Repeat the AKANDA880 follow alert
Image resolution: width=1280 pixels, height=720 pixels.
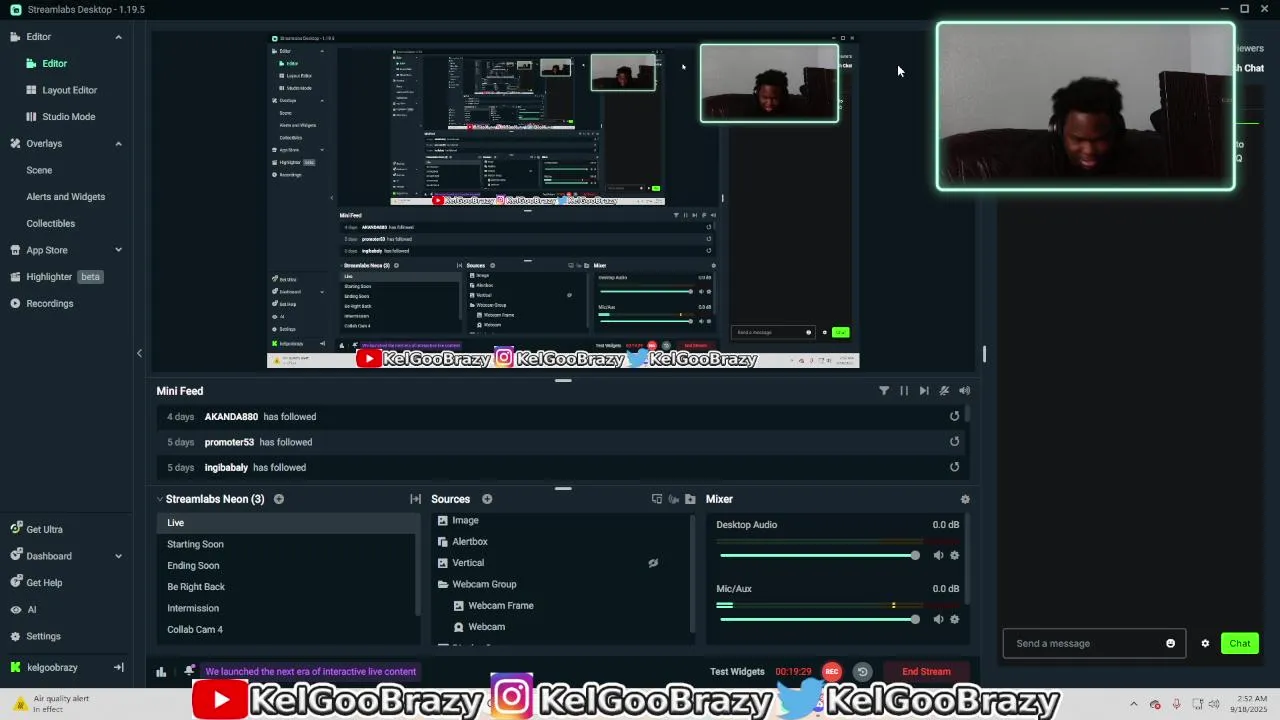tap(954, 417)
